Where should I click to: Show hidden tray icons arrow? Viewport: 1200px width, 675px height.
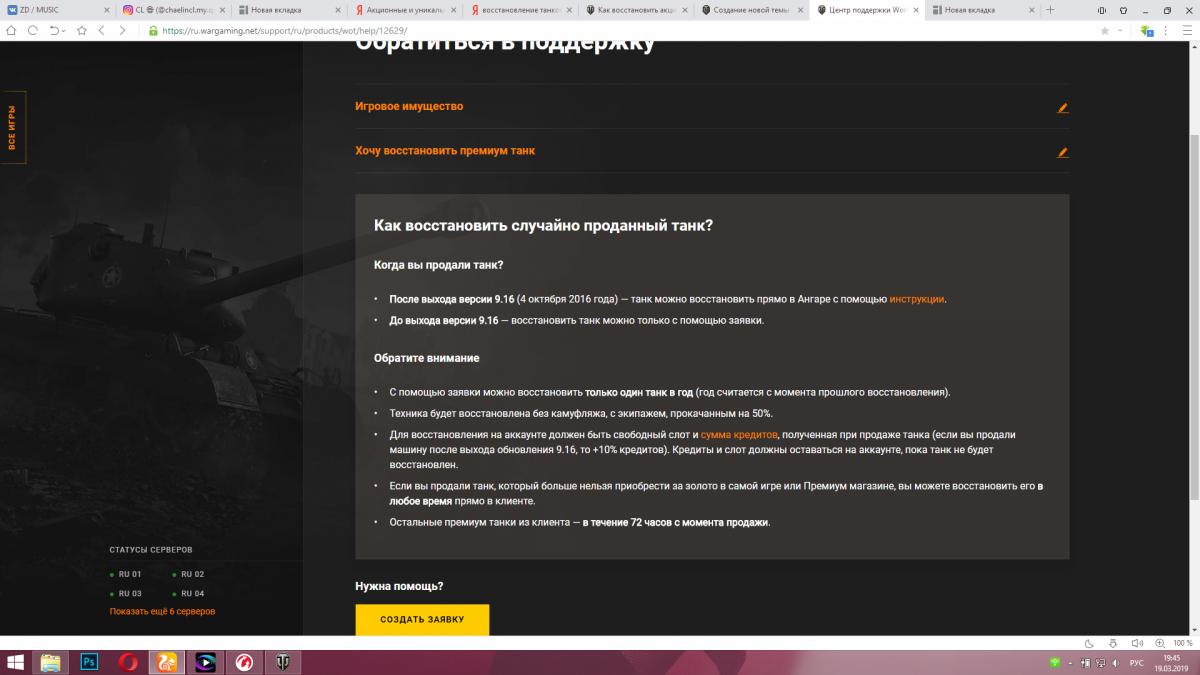click(1069, 662)
